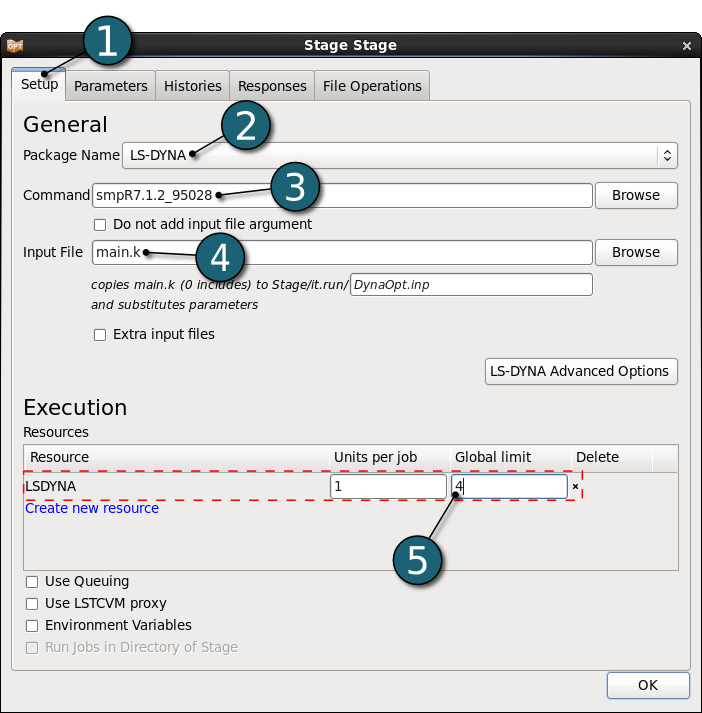The height and width of the screenshot is (713, 702).
Task: Click the Create new resource link
Action: tap(92, 508)
